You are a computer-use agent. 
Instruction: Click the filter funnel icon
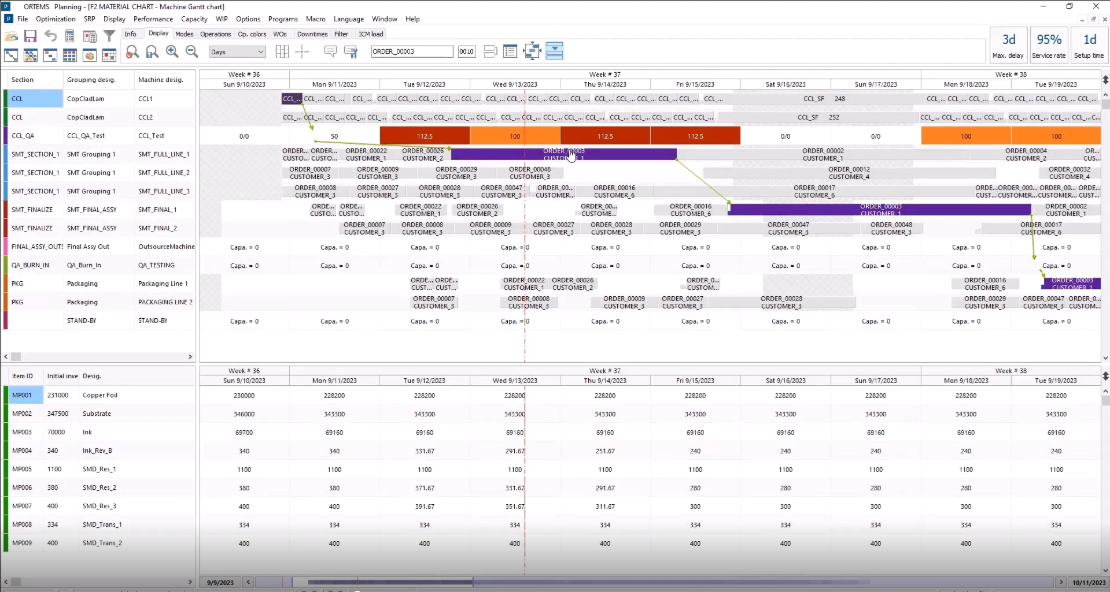click(109, 36)
